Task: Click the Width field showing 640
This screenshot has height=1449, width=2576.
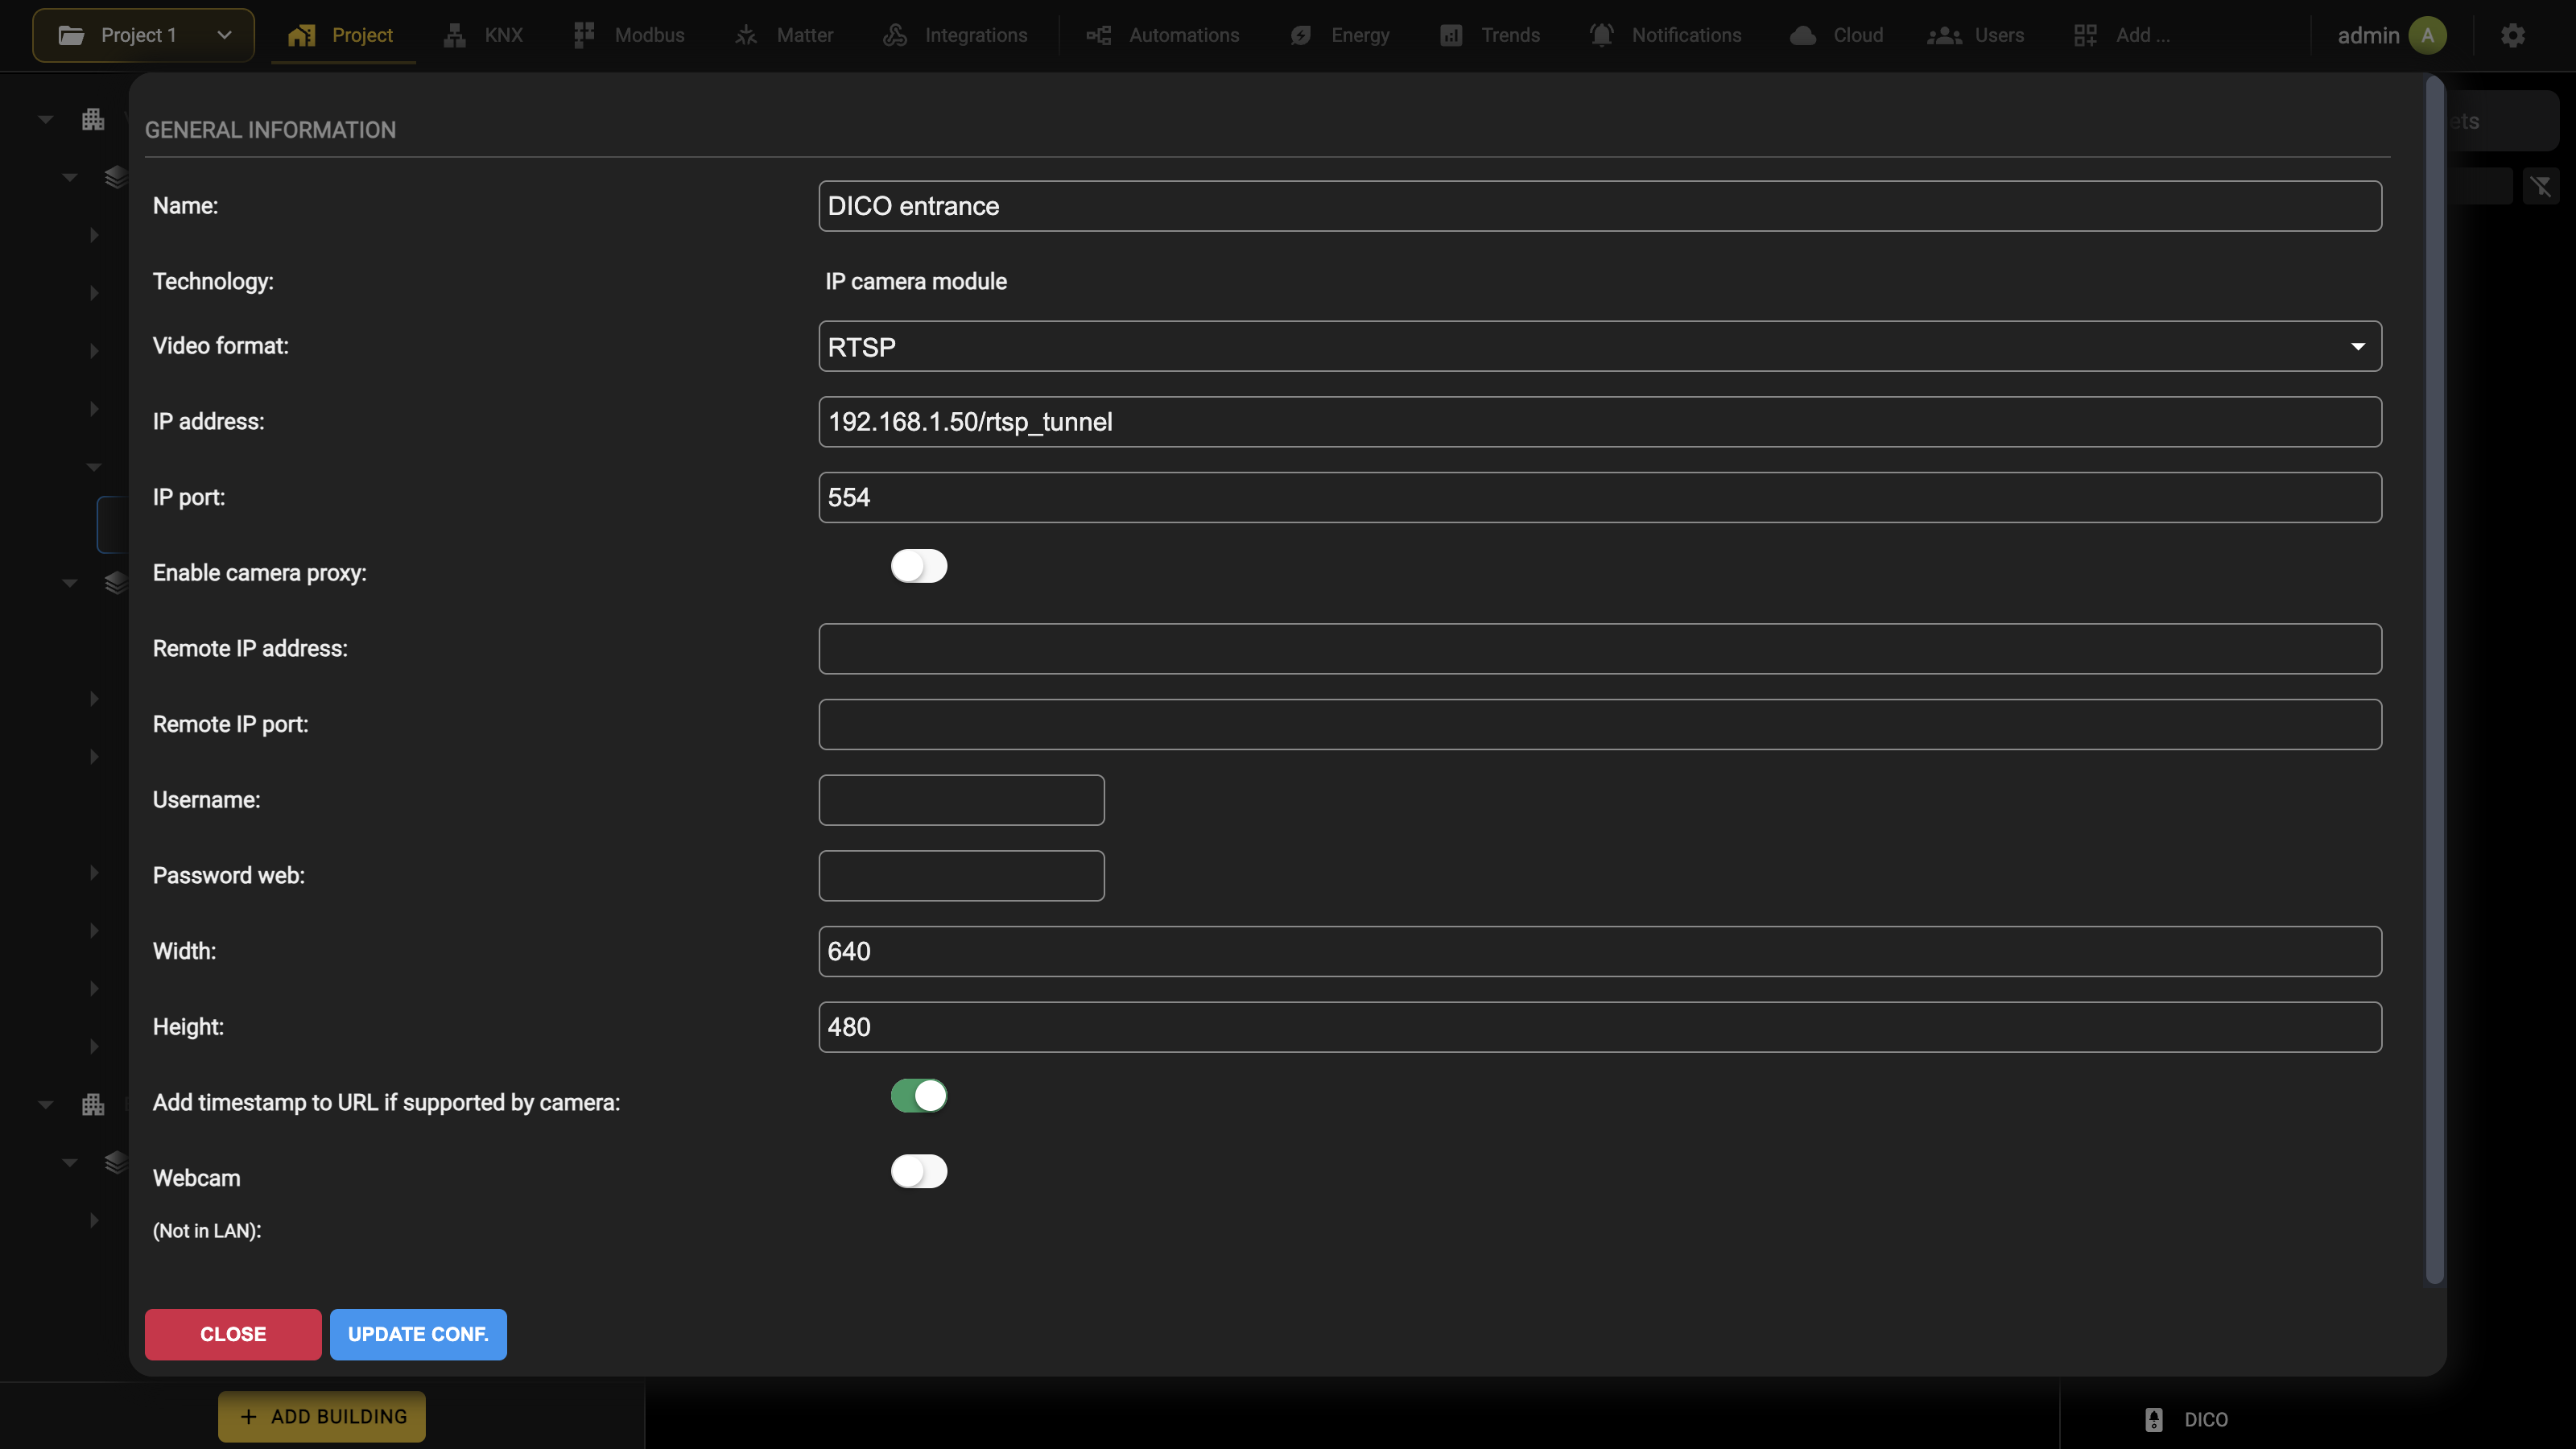Action: tap(1600, 951)
